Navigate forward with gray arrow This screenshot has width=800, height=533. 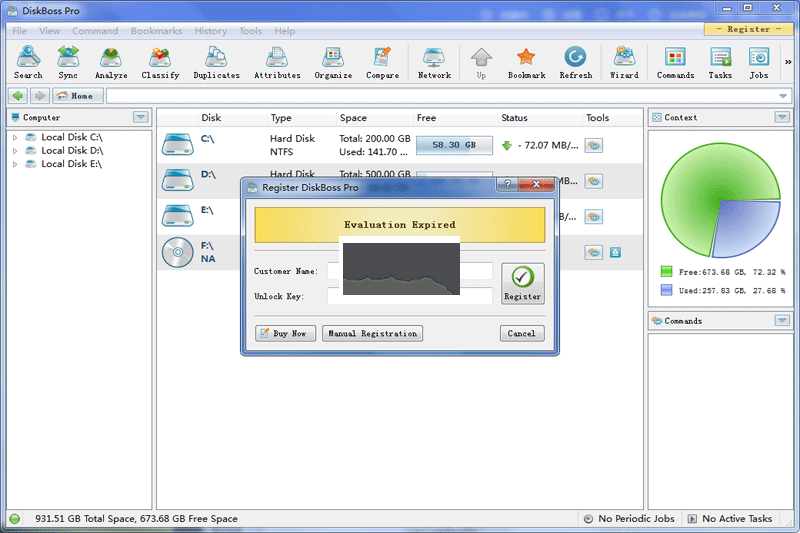39,96
